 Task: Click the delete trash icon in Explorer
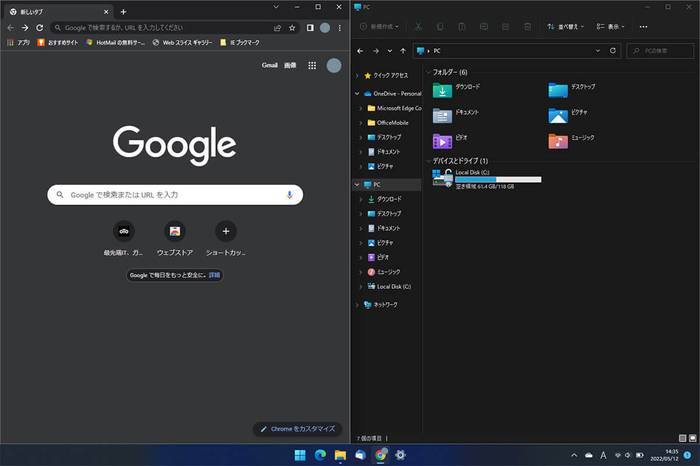528,27
